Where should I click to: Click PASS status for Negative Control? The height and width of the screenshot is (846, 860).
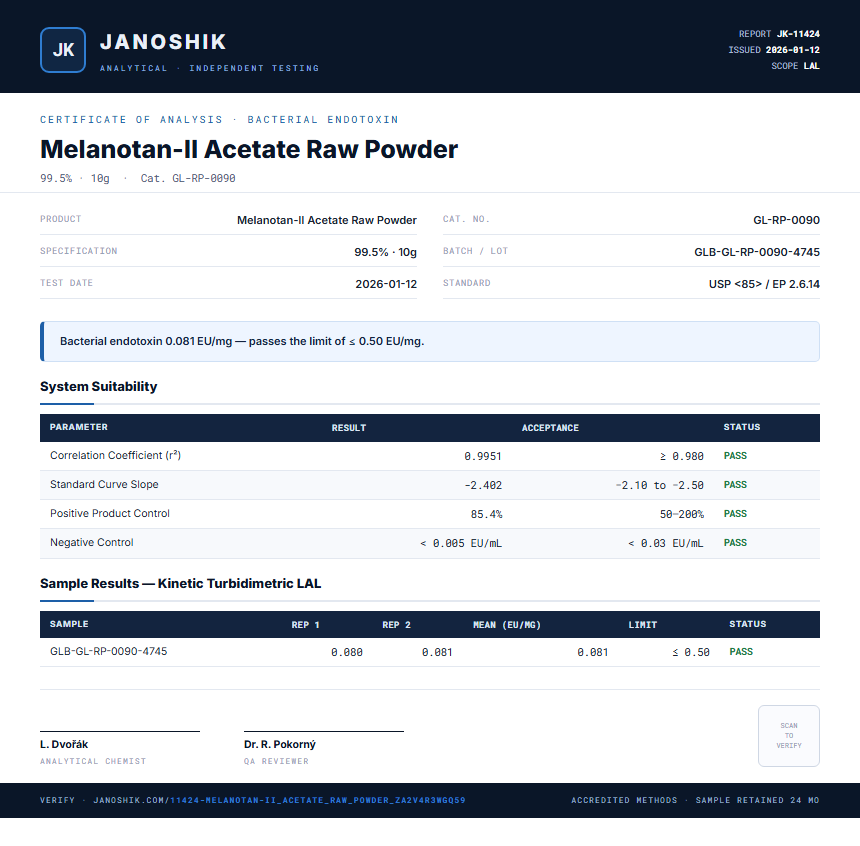coord(735,543)
